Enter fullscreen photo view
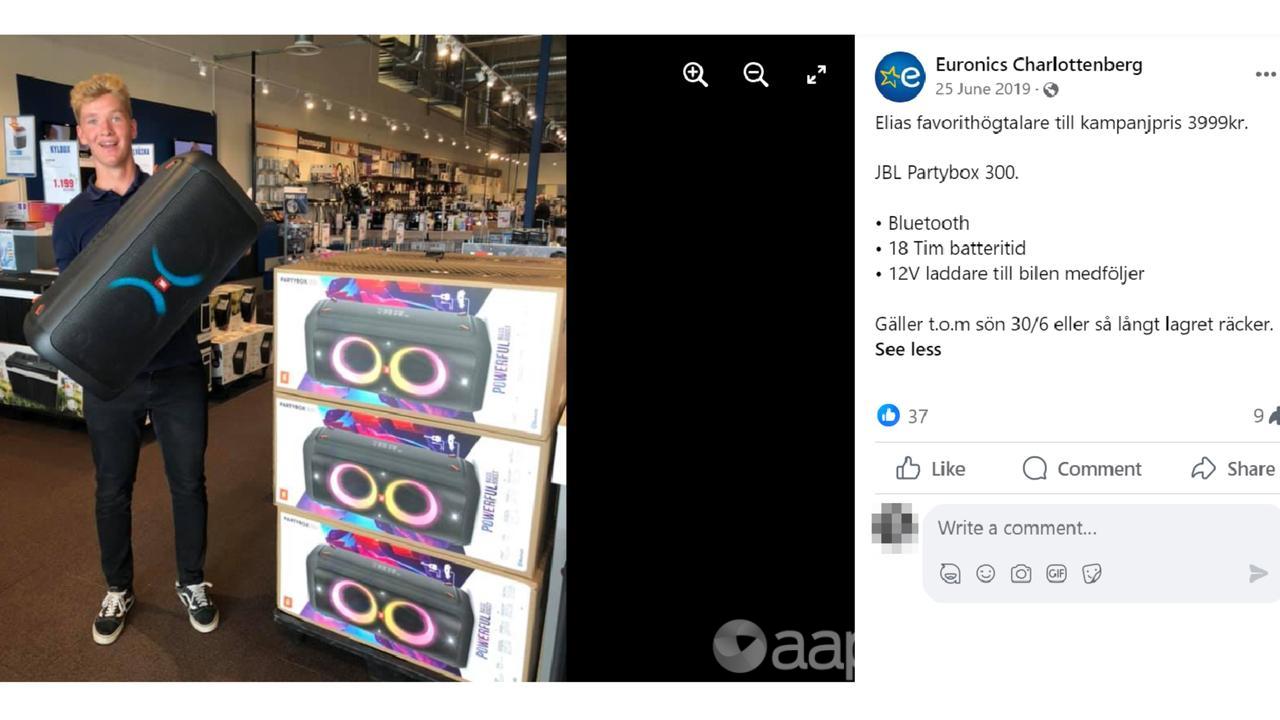This screenshot has width=1280, height=720. tap(816, 74)
